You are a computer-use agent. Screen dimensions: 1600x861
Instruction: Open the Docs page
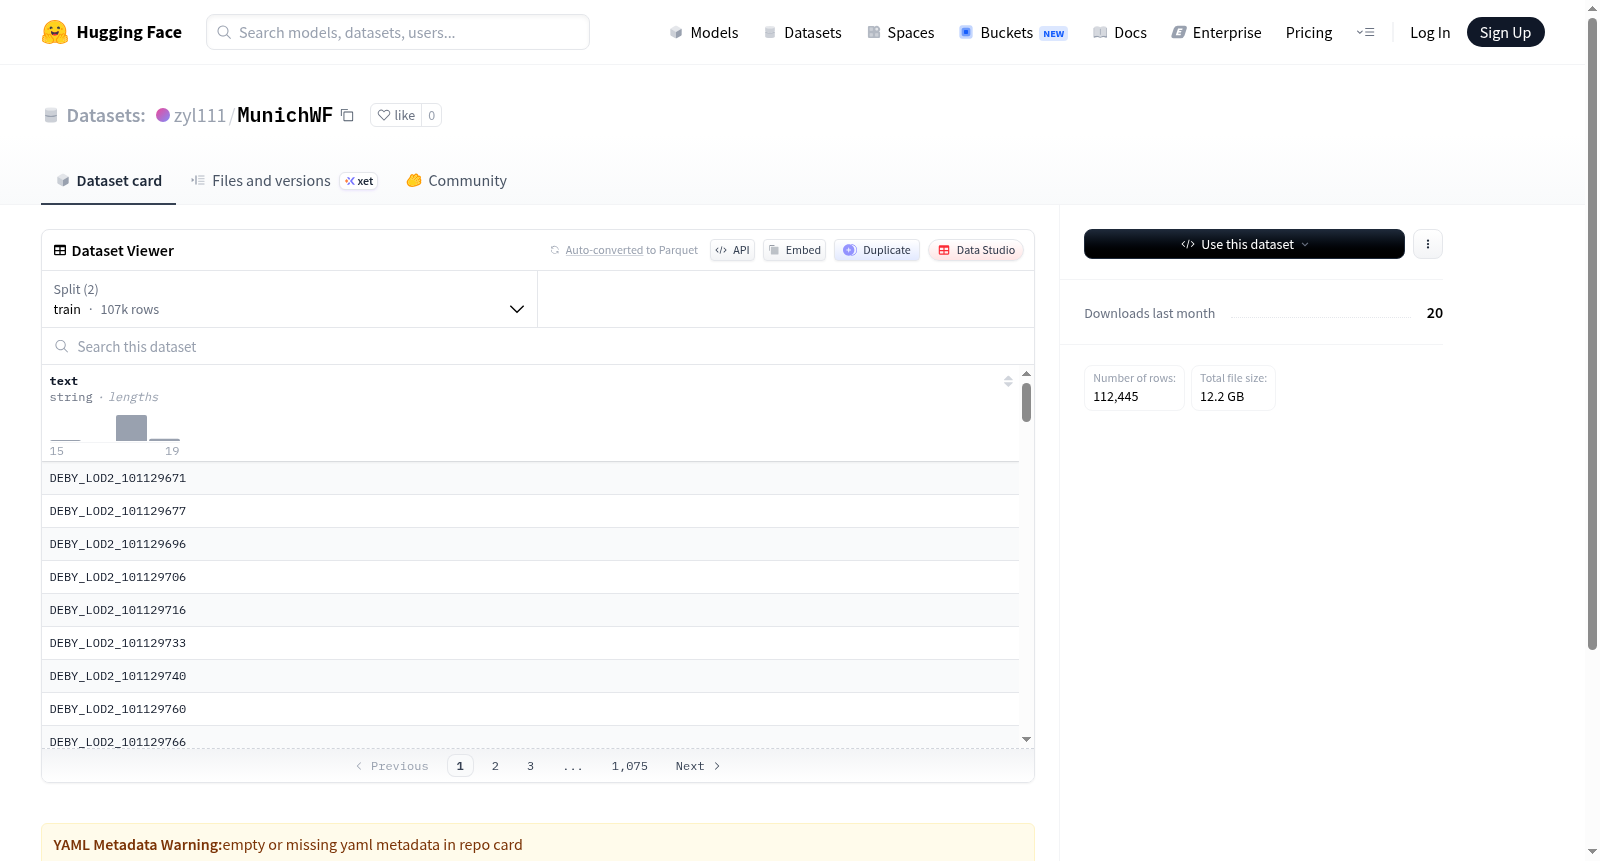(x=1120, y=32)
